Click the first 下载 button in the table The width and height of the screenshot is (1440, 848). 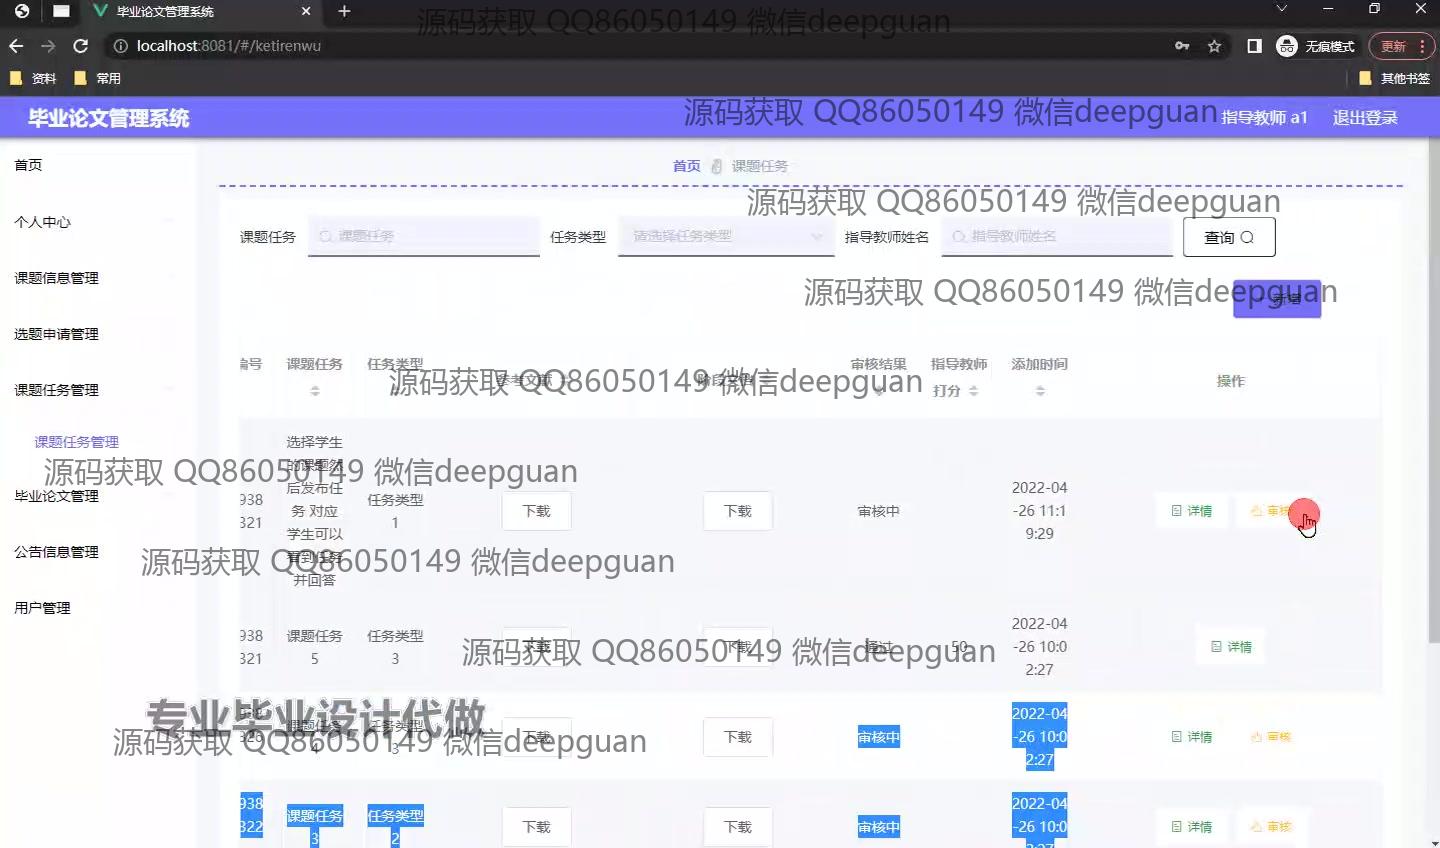pos(536,511)
